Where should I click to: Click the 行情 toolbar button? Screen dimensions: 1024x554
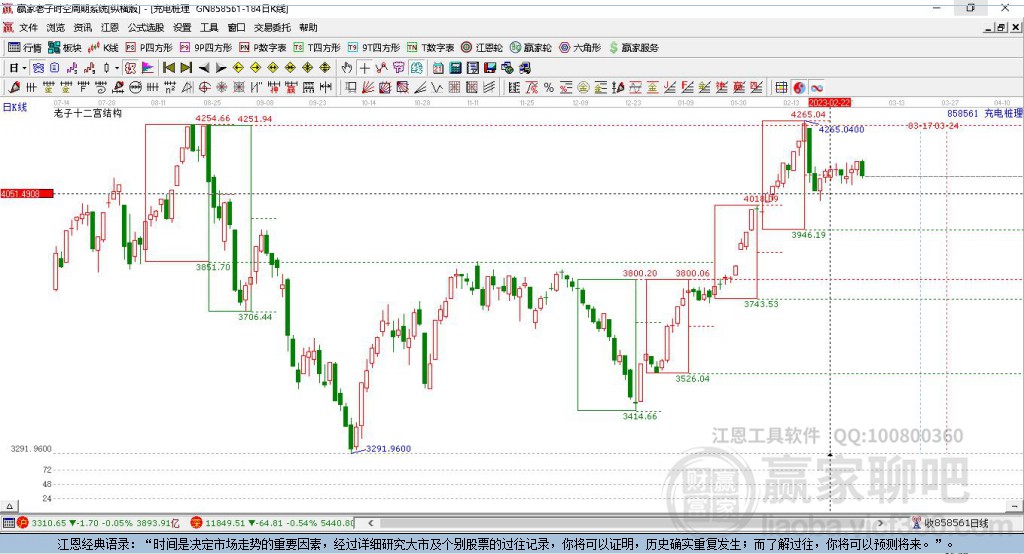pyautogui.click(x=24, y=48)
